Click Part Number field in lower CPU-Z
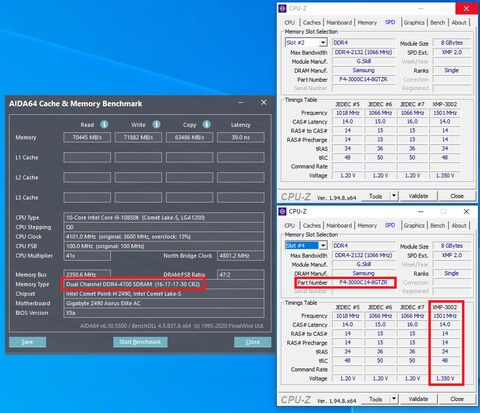 coord(363,282)
